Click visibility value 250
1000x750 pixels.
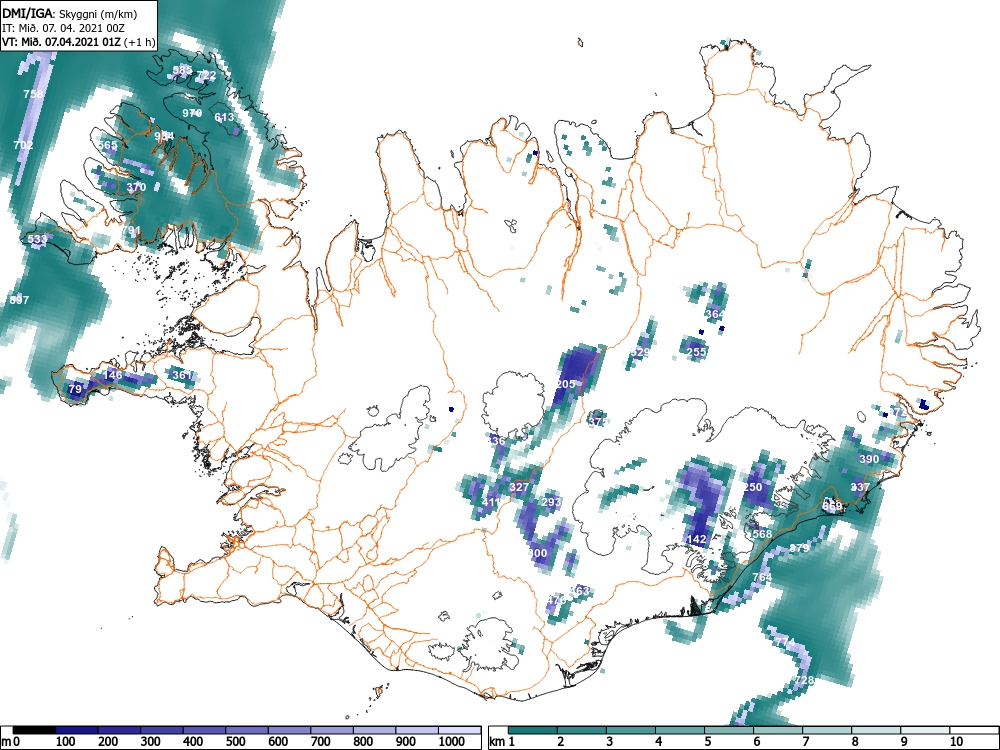click(753, 487)
